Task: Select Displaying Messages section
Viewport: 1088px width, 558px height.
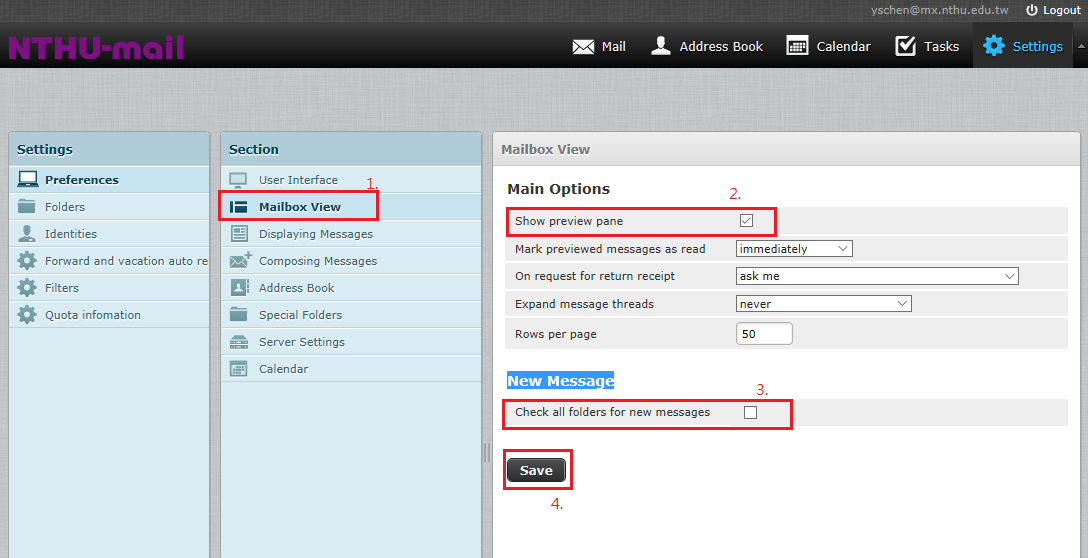Action: [x=315, y=234]
